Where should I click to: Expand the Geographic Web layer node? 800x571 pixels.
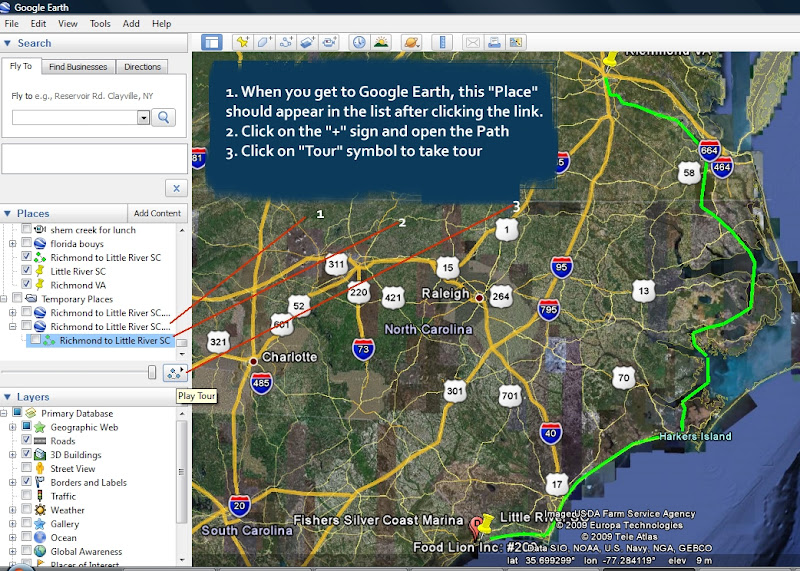[x=12, y=427]
